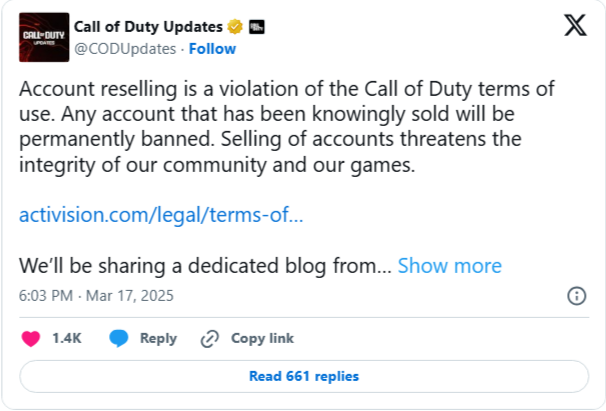The width and height of the screenshot is (606, 411).
Task: Open the Call of Duty Updates display name
Action: click(148, 27)
